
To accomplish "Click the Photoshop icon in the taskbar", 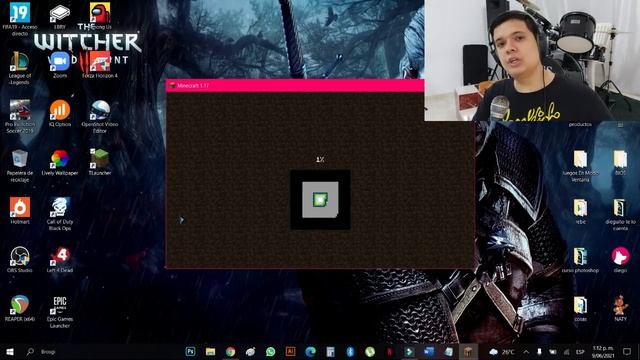I will pyautogui.click(x=190, y=351).
